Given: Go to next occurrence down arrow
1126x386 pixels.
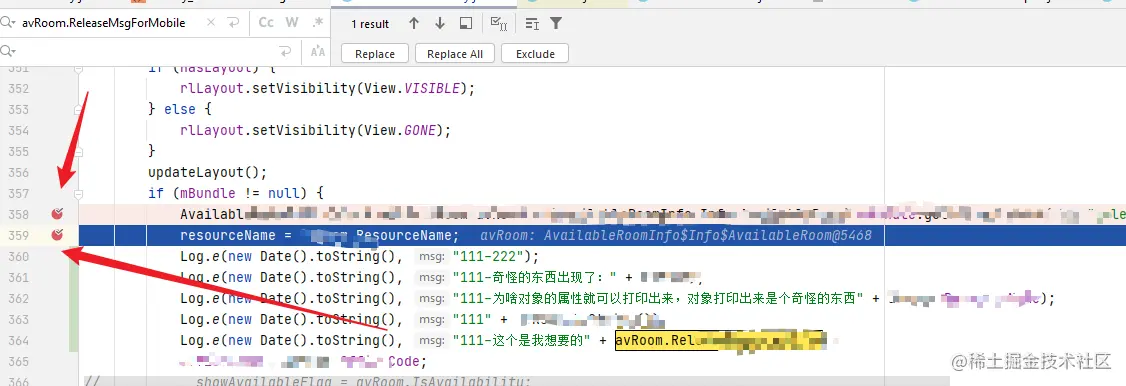Looking at the screenshot, I should coord(439,24).
